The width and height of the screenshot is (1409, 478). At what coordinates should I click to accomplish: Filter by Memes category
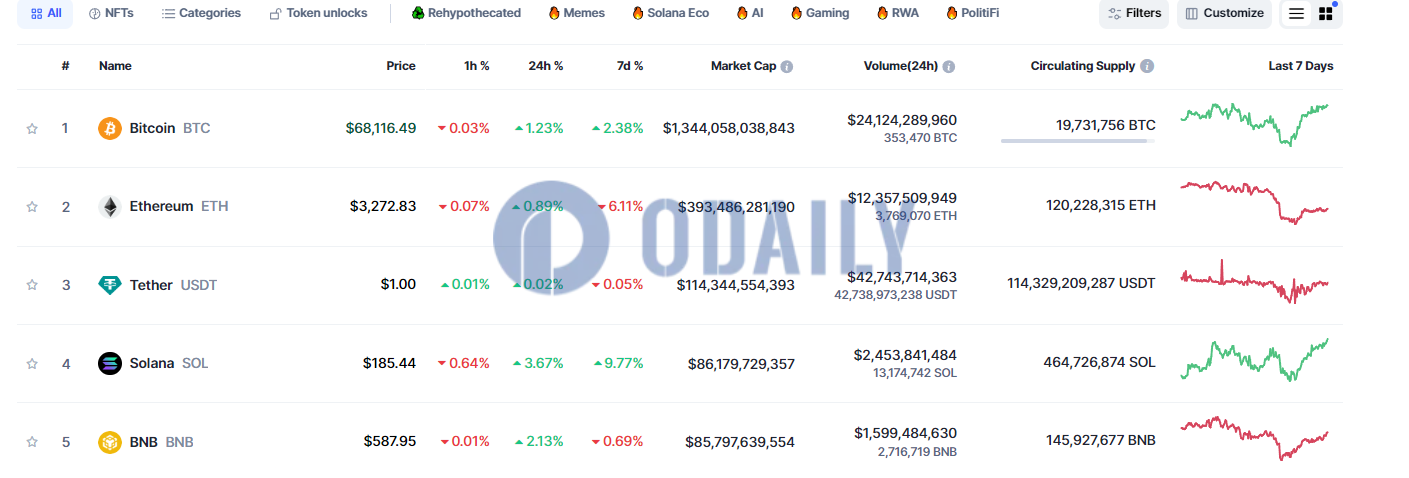(577, 13)
